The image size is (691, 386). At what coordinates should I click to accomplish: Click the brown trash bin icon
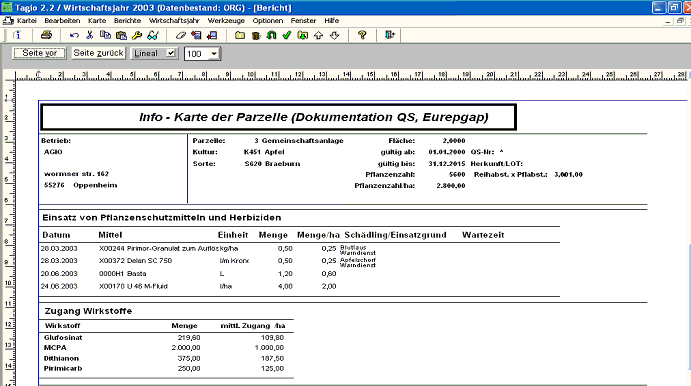(x=256, y=35)
